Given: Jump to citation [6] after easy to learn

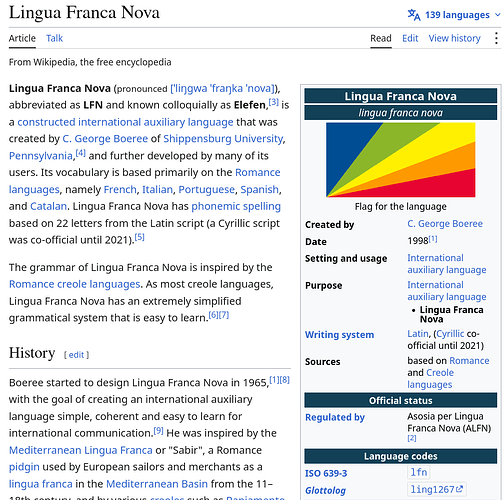Looking at the screenshot, I should point(213,315).
